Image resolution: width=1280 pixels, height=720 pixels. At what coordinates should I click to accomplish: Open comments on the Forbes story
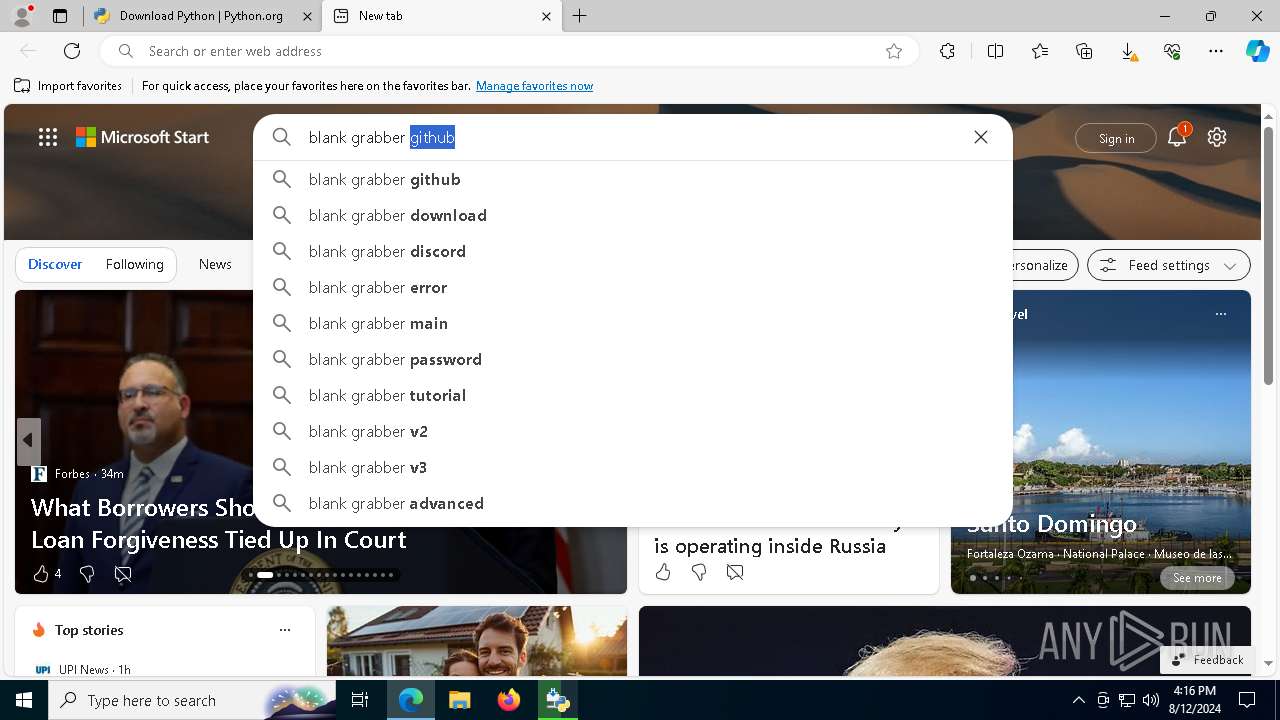pyautogui.click(x=123, y=574)
